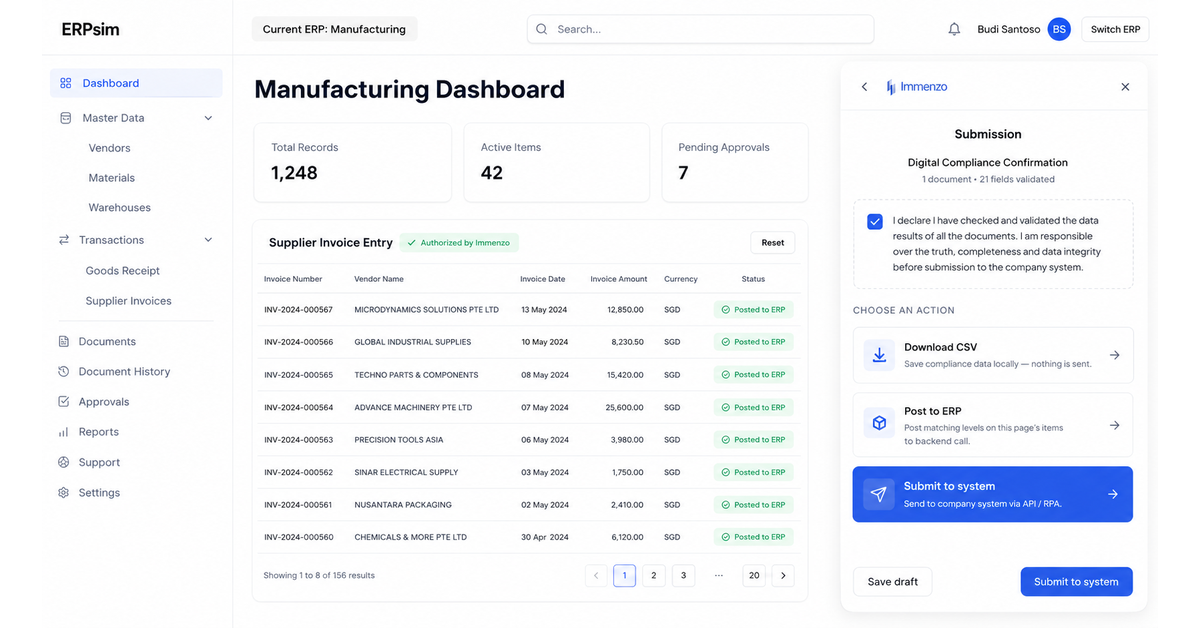The height and width of the screenshot is (628, 1200).
Task: Click the back arrow in Immenzo panel
Action: point(865,87)
